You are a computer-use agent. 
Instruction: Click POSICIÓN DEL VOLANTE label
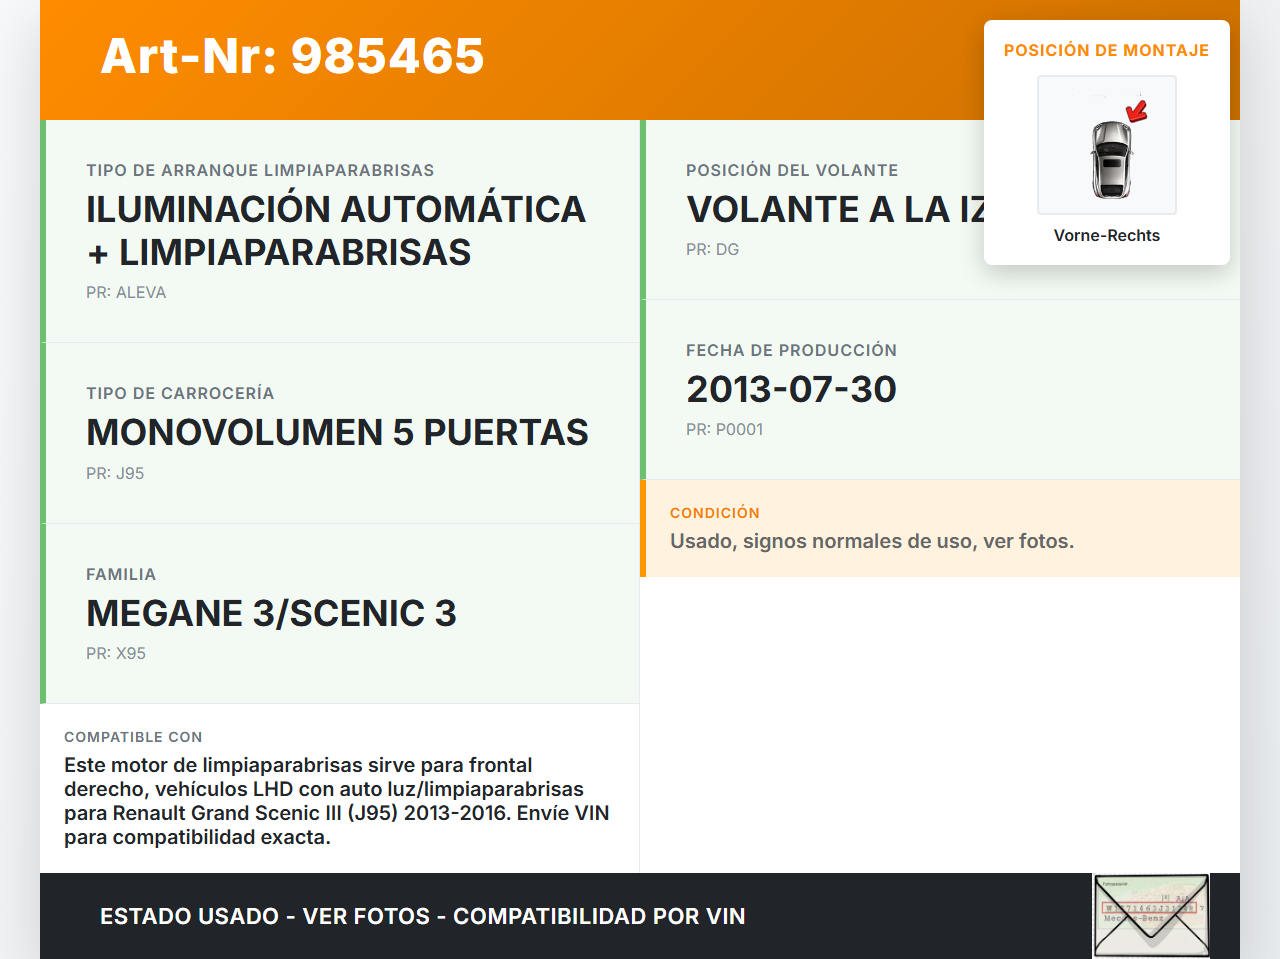click(792, 170)
